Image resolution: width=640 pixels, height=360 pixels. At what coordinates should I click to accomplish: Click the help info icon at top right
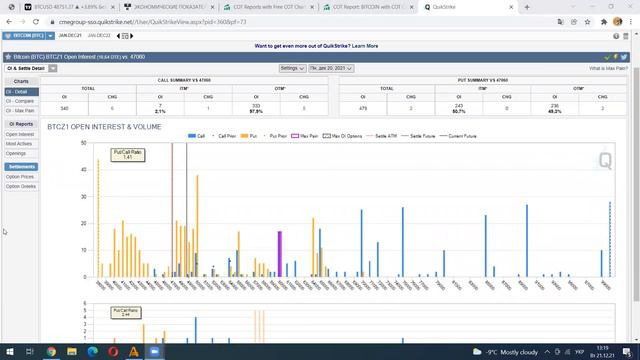(x=616, y=36)
